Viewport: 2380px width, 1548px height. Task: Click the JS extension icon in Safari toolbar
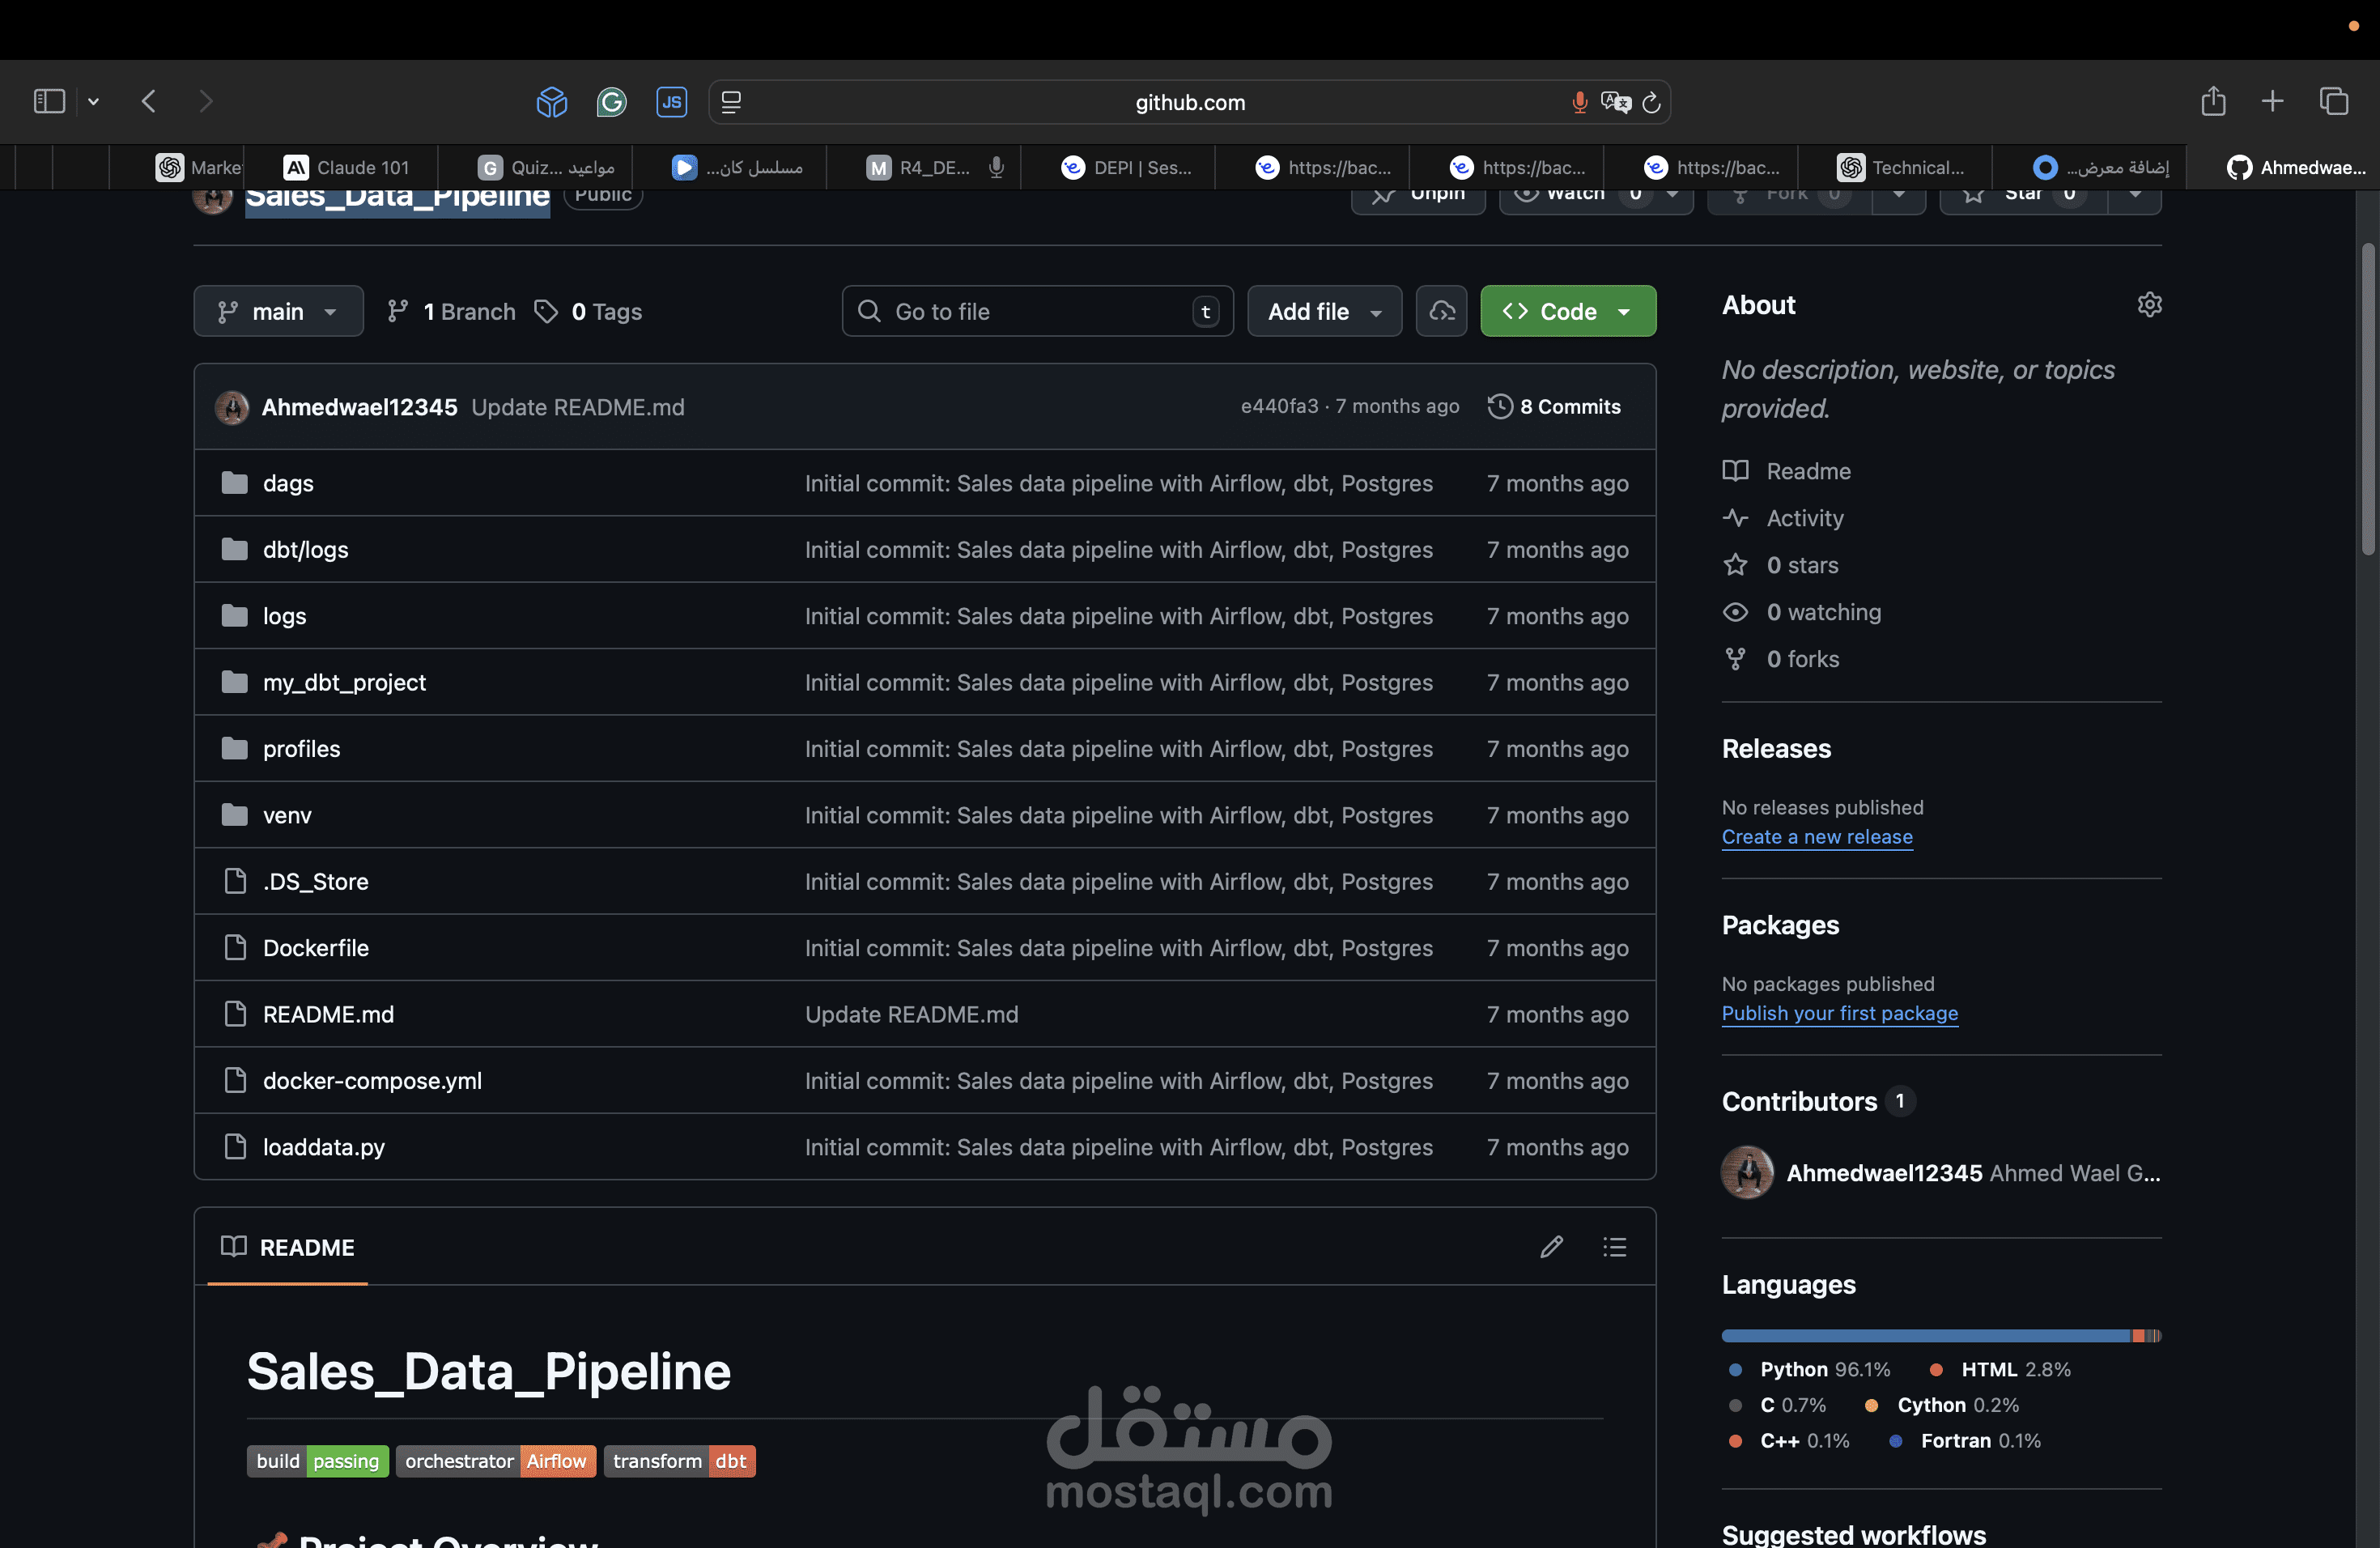671,101
